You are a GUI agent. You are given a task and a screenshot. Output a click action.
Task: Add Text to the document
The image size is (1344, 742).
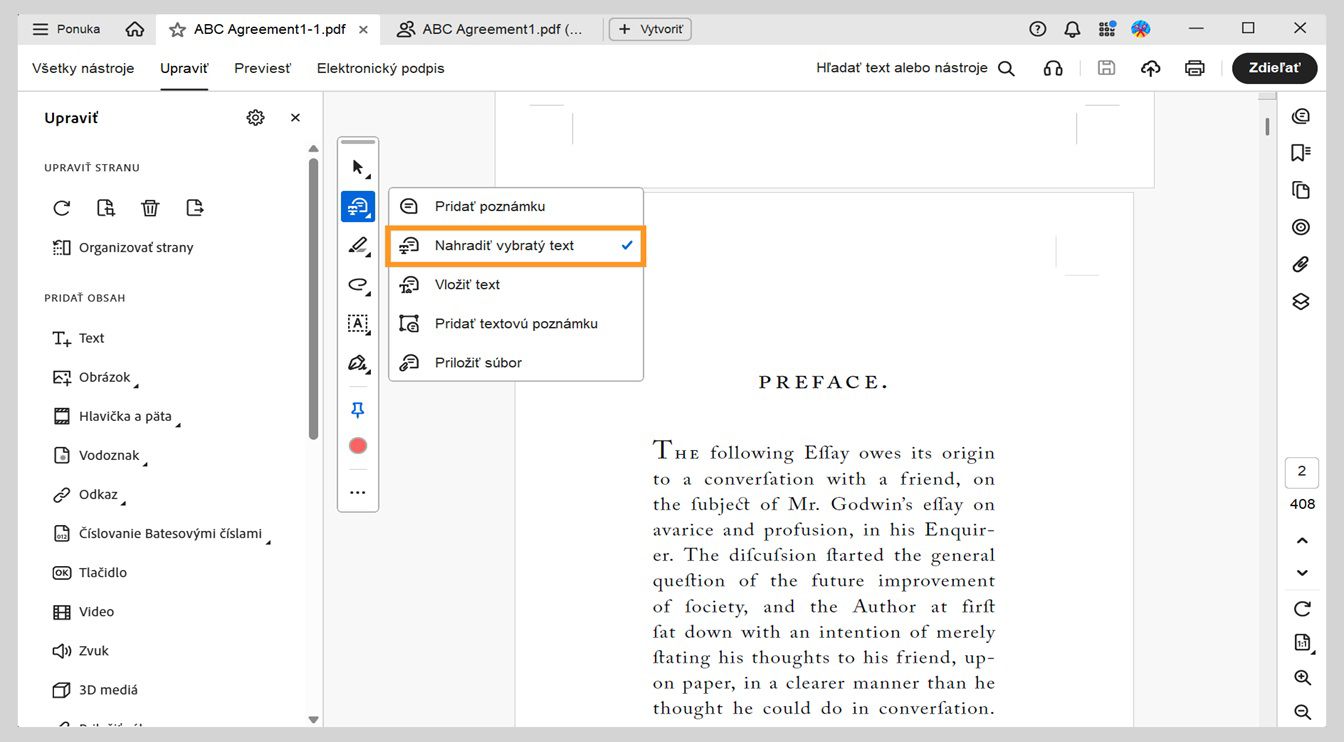pyautogui.click(x=78, y=338)
